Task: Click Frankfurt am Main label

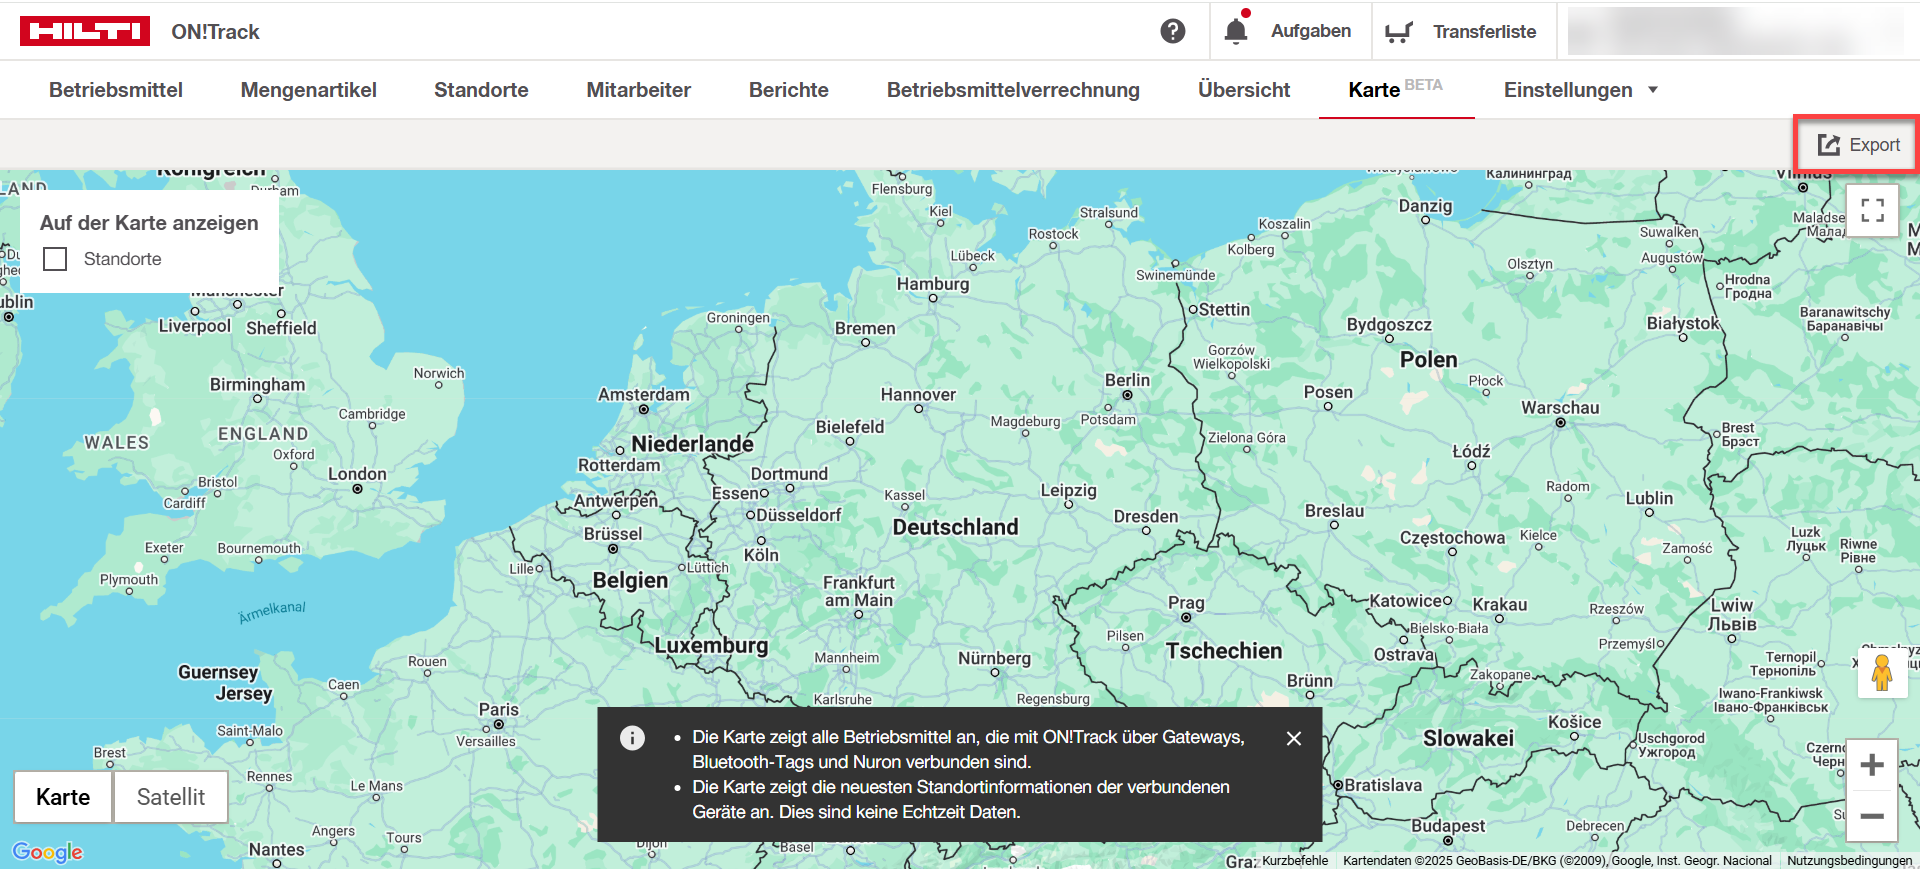Action: (859, 591)
